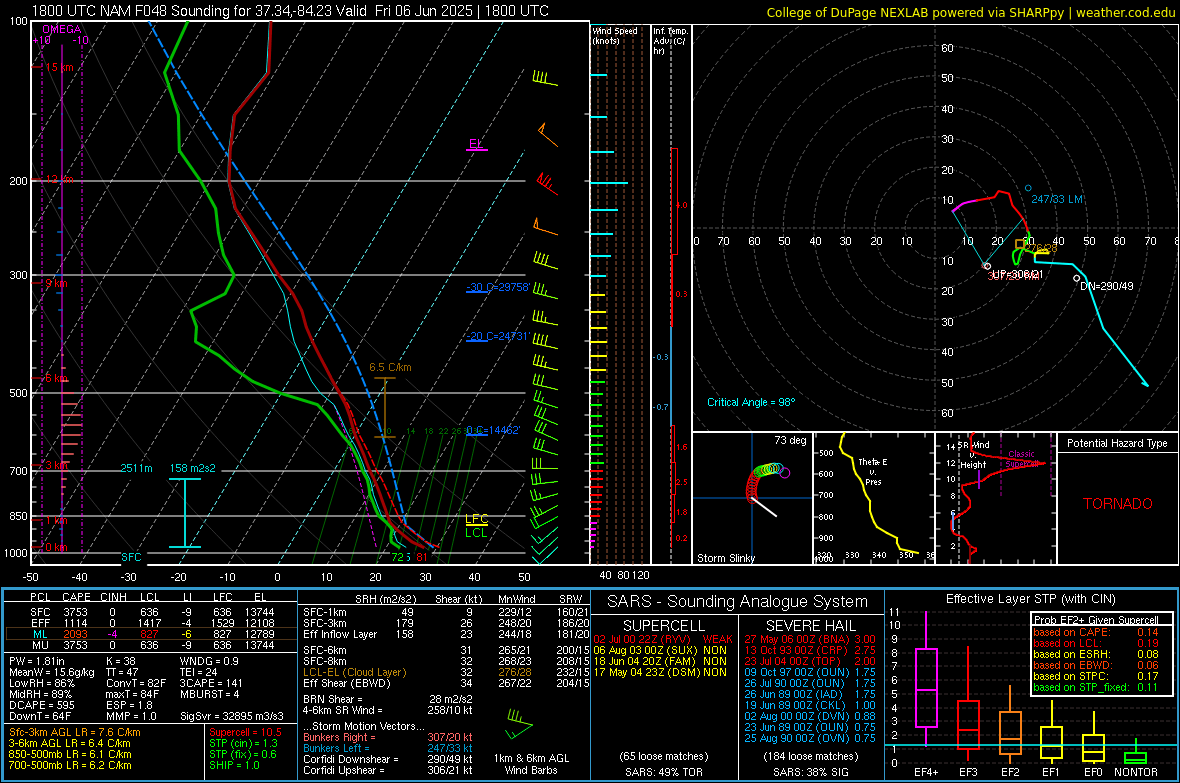Click the EF2 axis label
This screenshot has width=1180, height=783.
click(1010, 772)
